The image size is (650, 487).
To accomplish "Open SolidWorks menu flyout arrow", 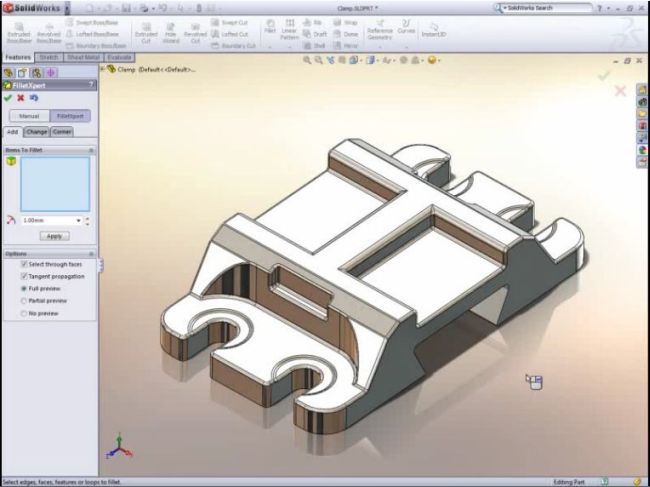I will [67, 8].
